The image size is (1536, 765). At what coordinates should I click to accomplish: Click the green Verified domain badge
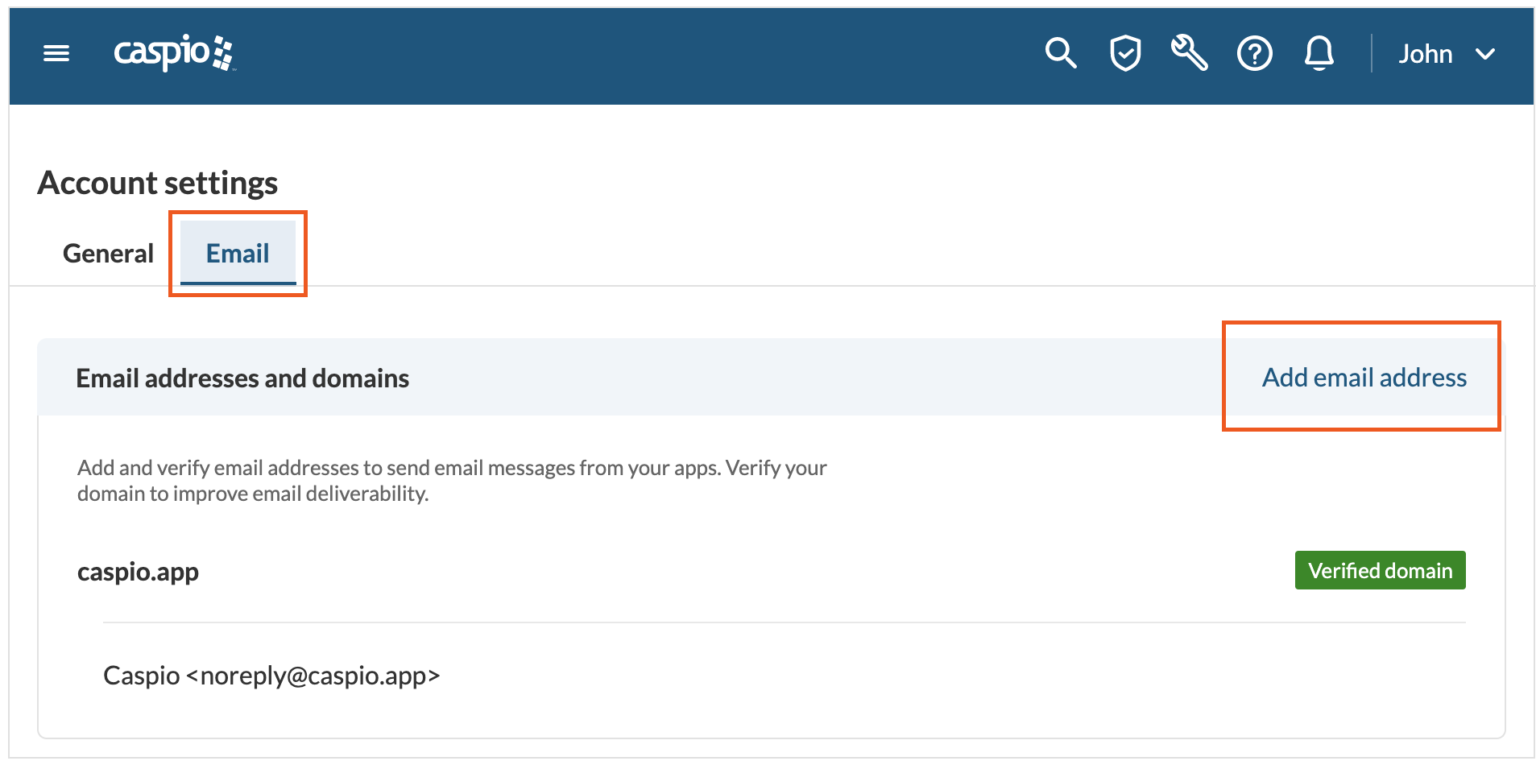click(x=1380, y=570)
